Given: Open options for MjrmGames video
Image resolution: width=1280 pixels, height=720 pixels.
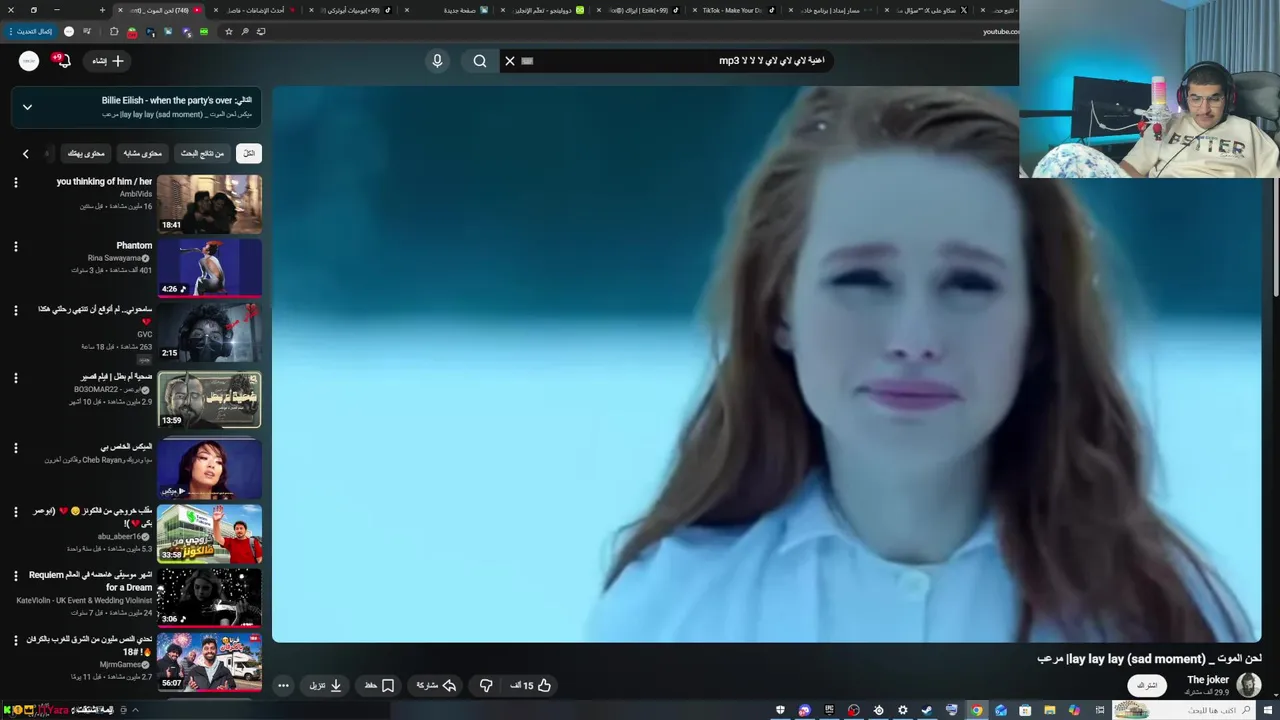Looking at the screenshot, I should coord(15,640).
